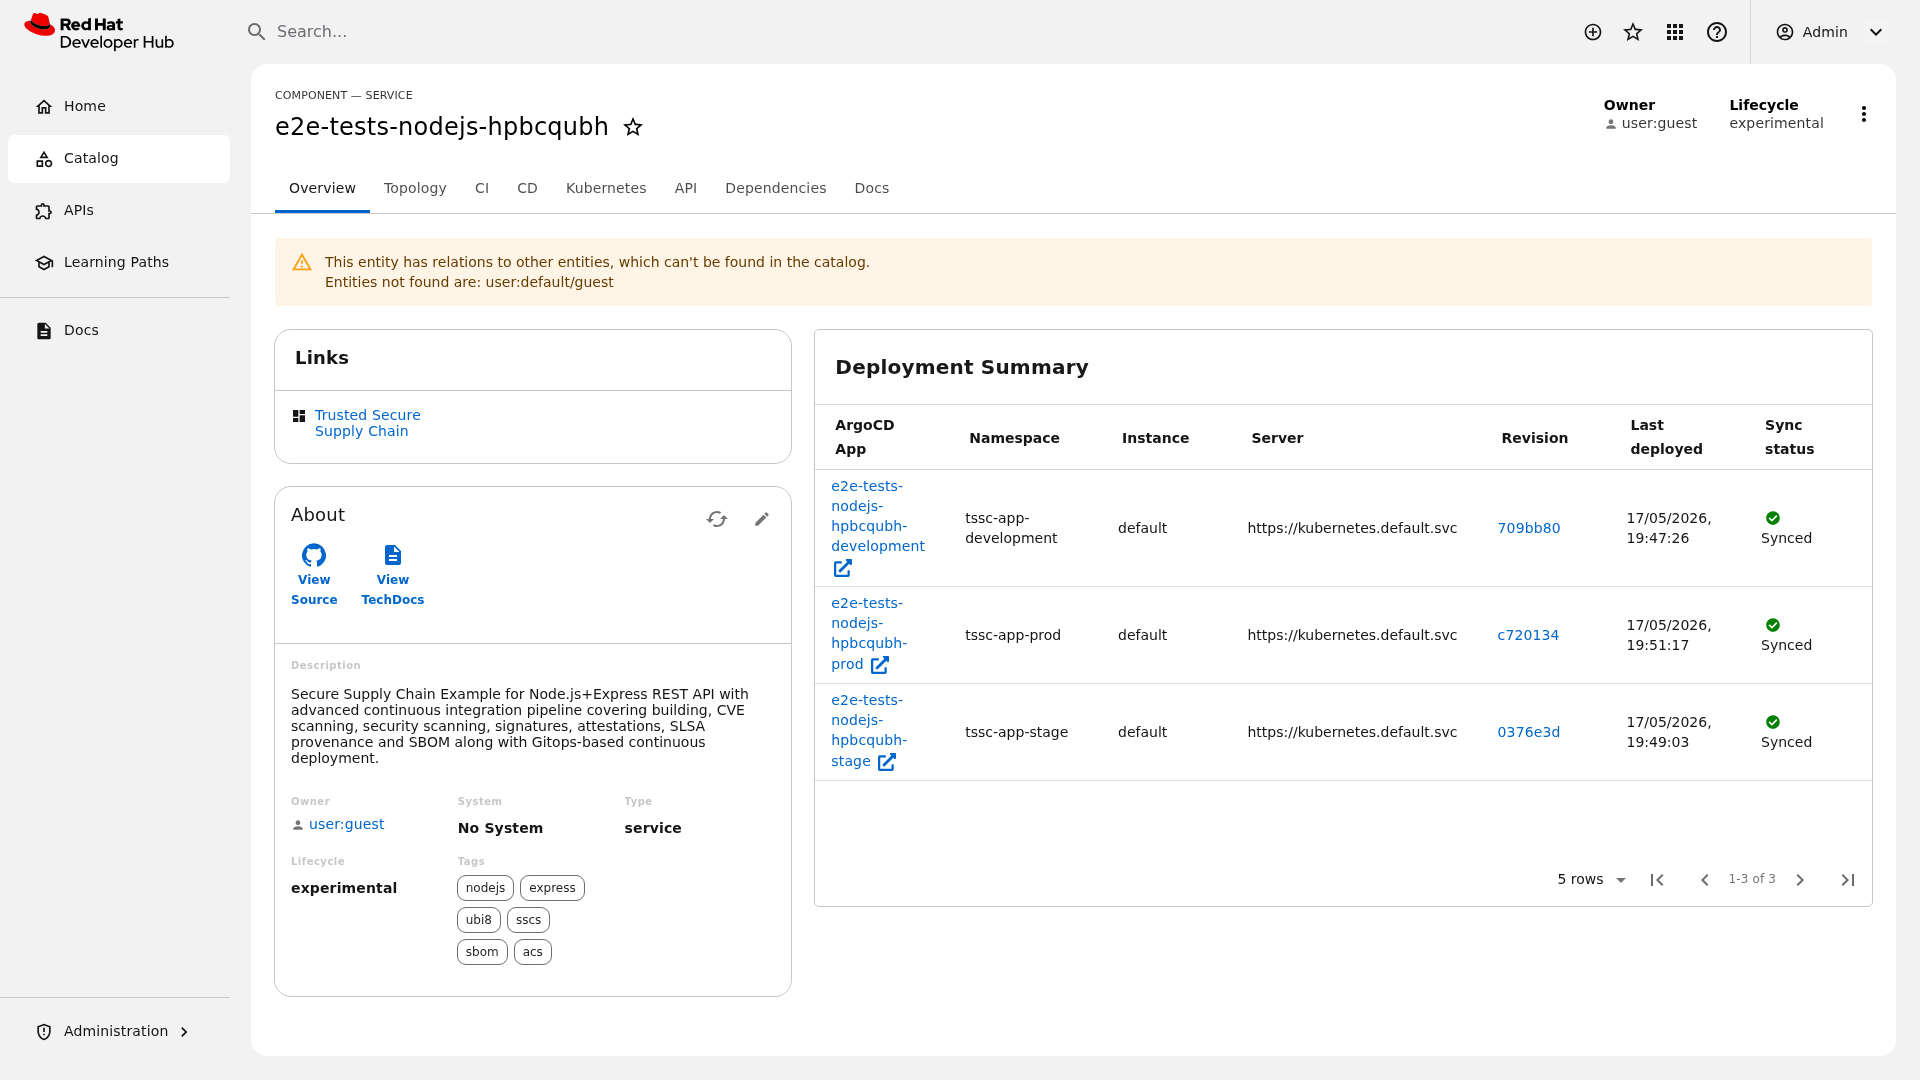Image resolution: width=1920 pixels, height=1080 pixels.
Task: Open the three-dot entity context menu
Action: pos(1864,114)
